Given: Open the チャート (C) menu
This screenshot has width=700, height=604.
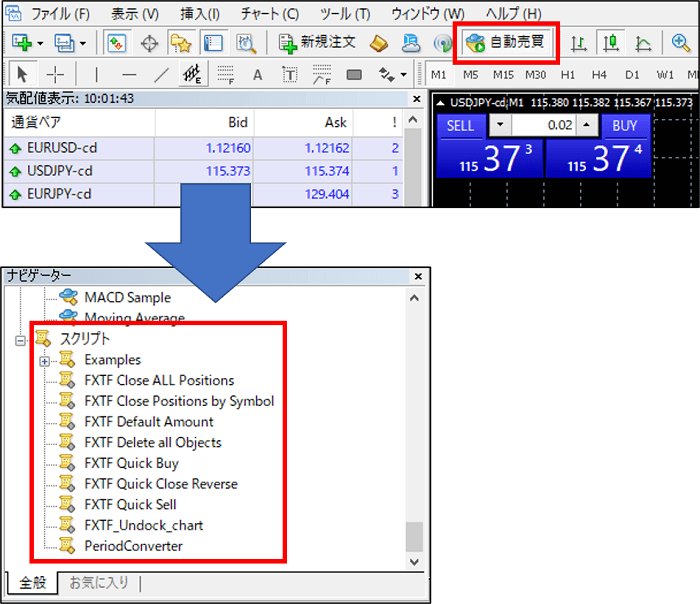Looking at the screenshot, I should (270, 14).
